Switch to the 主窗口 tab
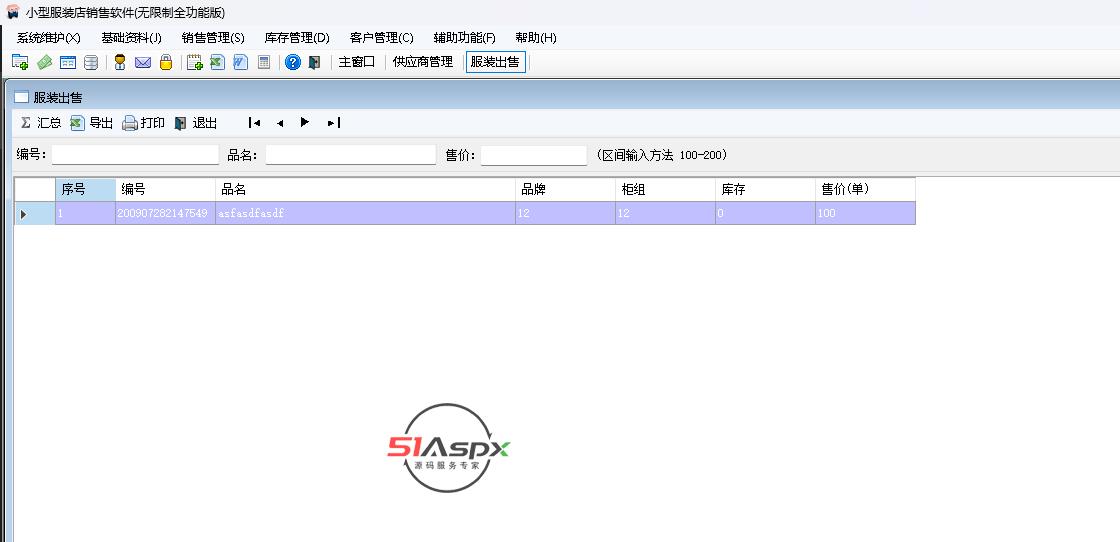1120x542 pixels. (356, 62)
